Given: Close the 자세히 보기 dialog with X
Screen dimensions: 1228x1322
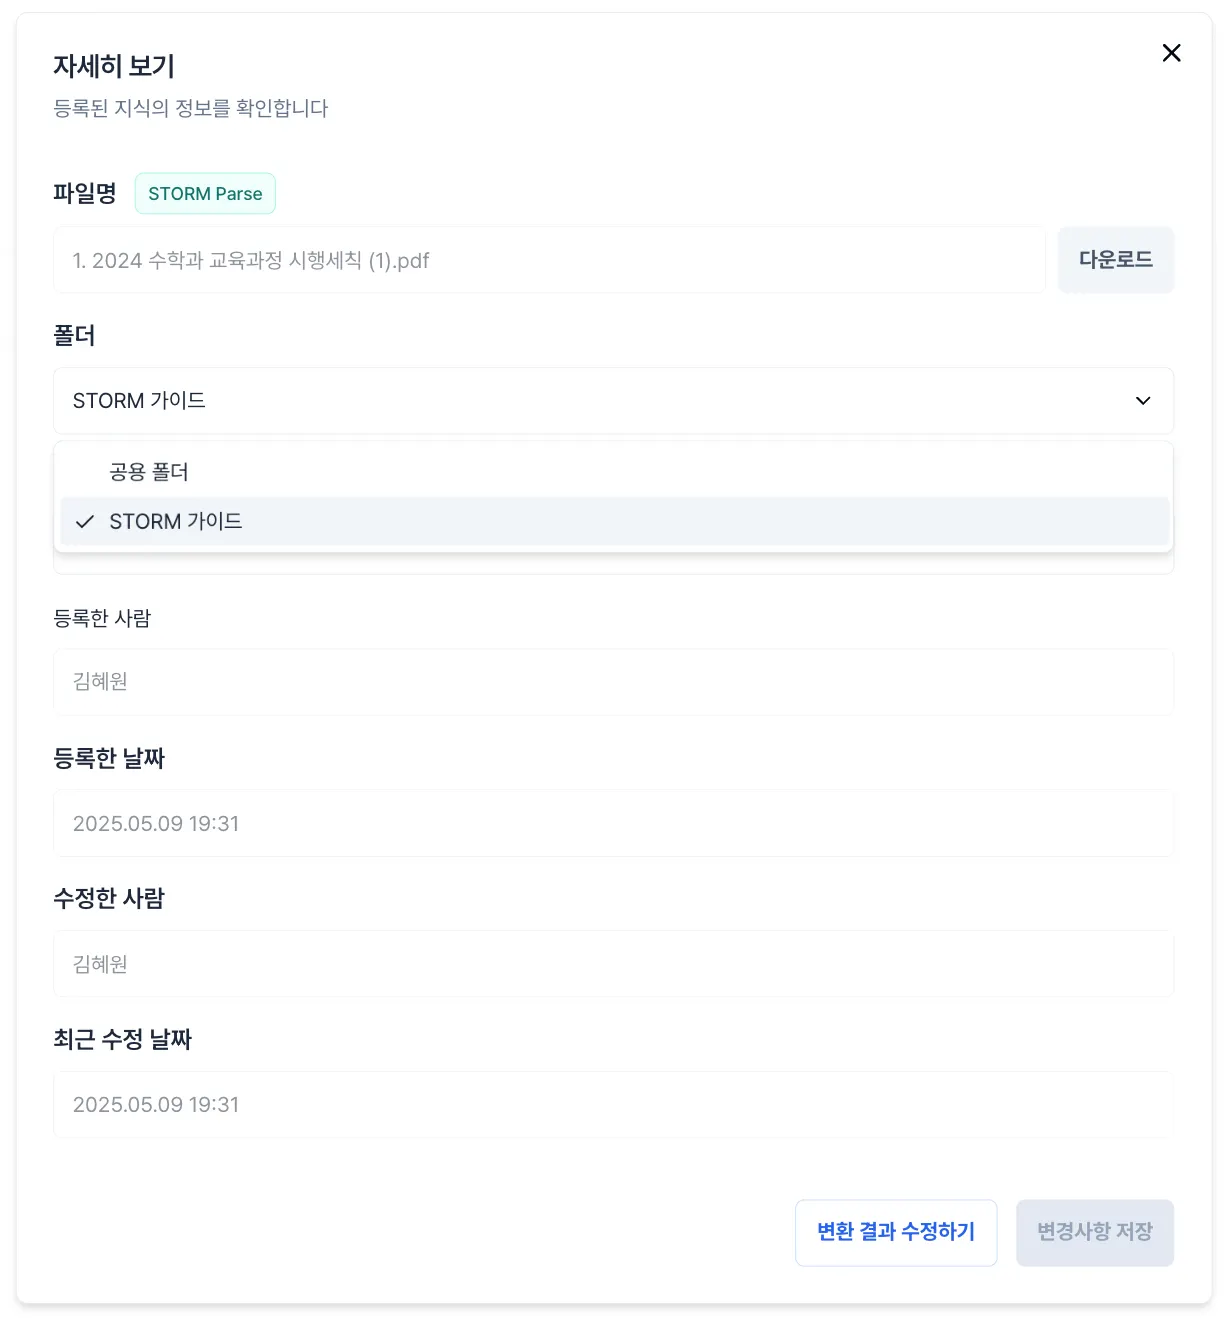Looking at the screenshot, I should point(1171,53).
